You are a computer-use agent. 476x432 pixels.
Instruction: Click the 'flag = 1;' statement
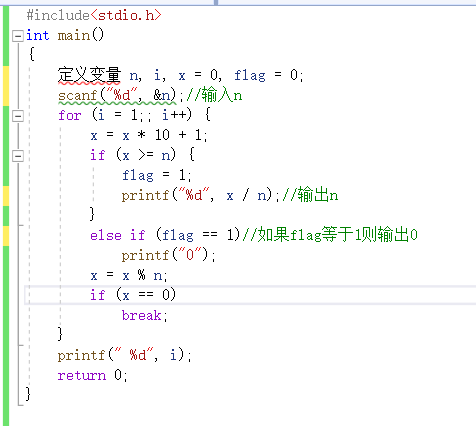157,175
